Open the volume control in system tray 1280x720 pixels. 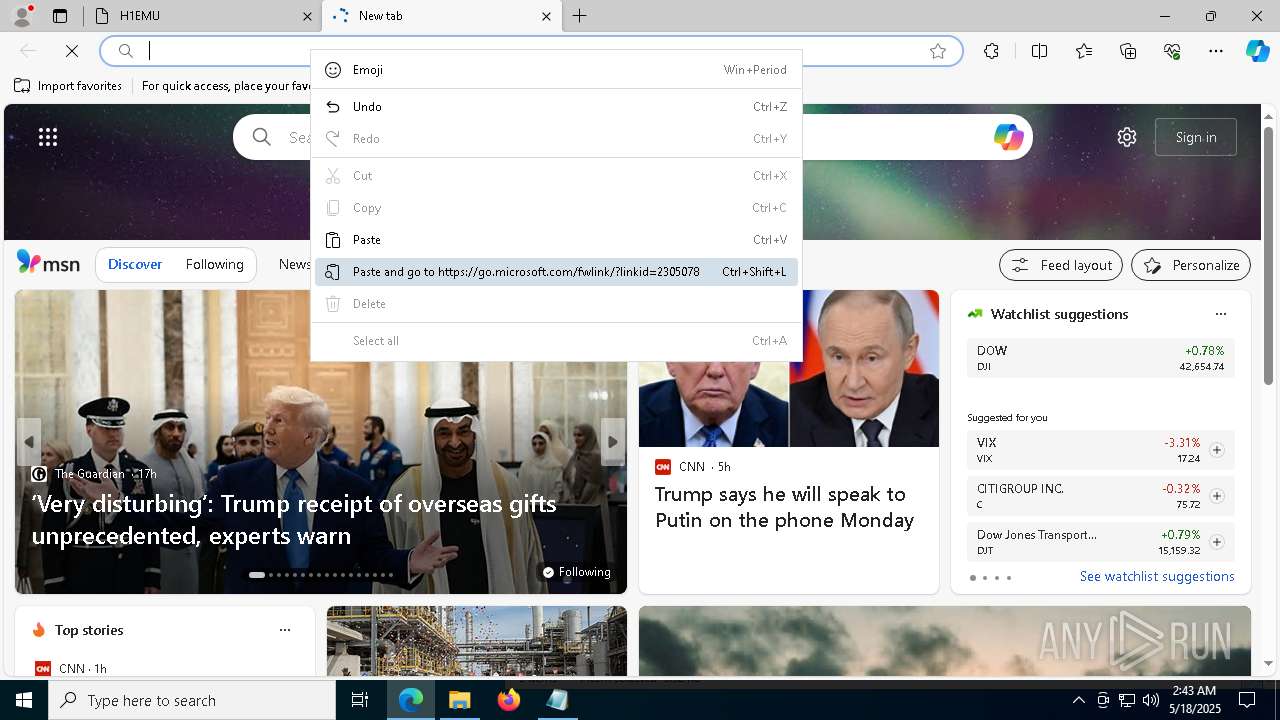(x=1150, y=700)
